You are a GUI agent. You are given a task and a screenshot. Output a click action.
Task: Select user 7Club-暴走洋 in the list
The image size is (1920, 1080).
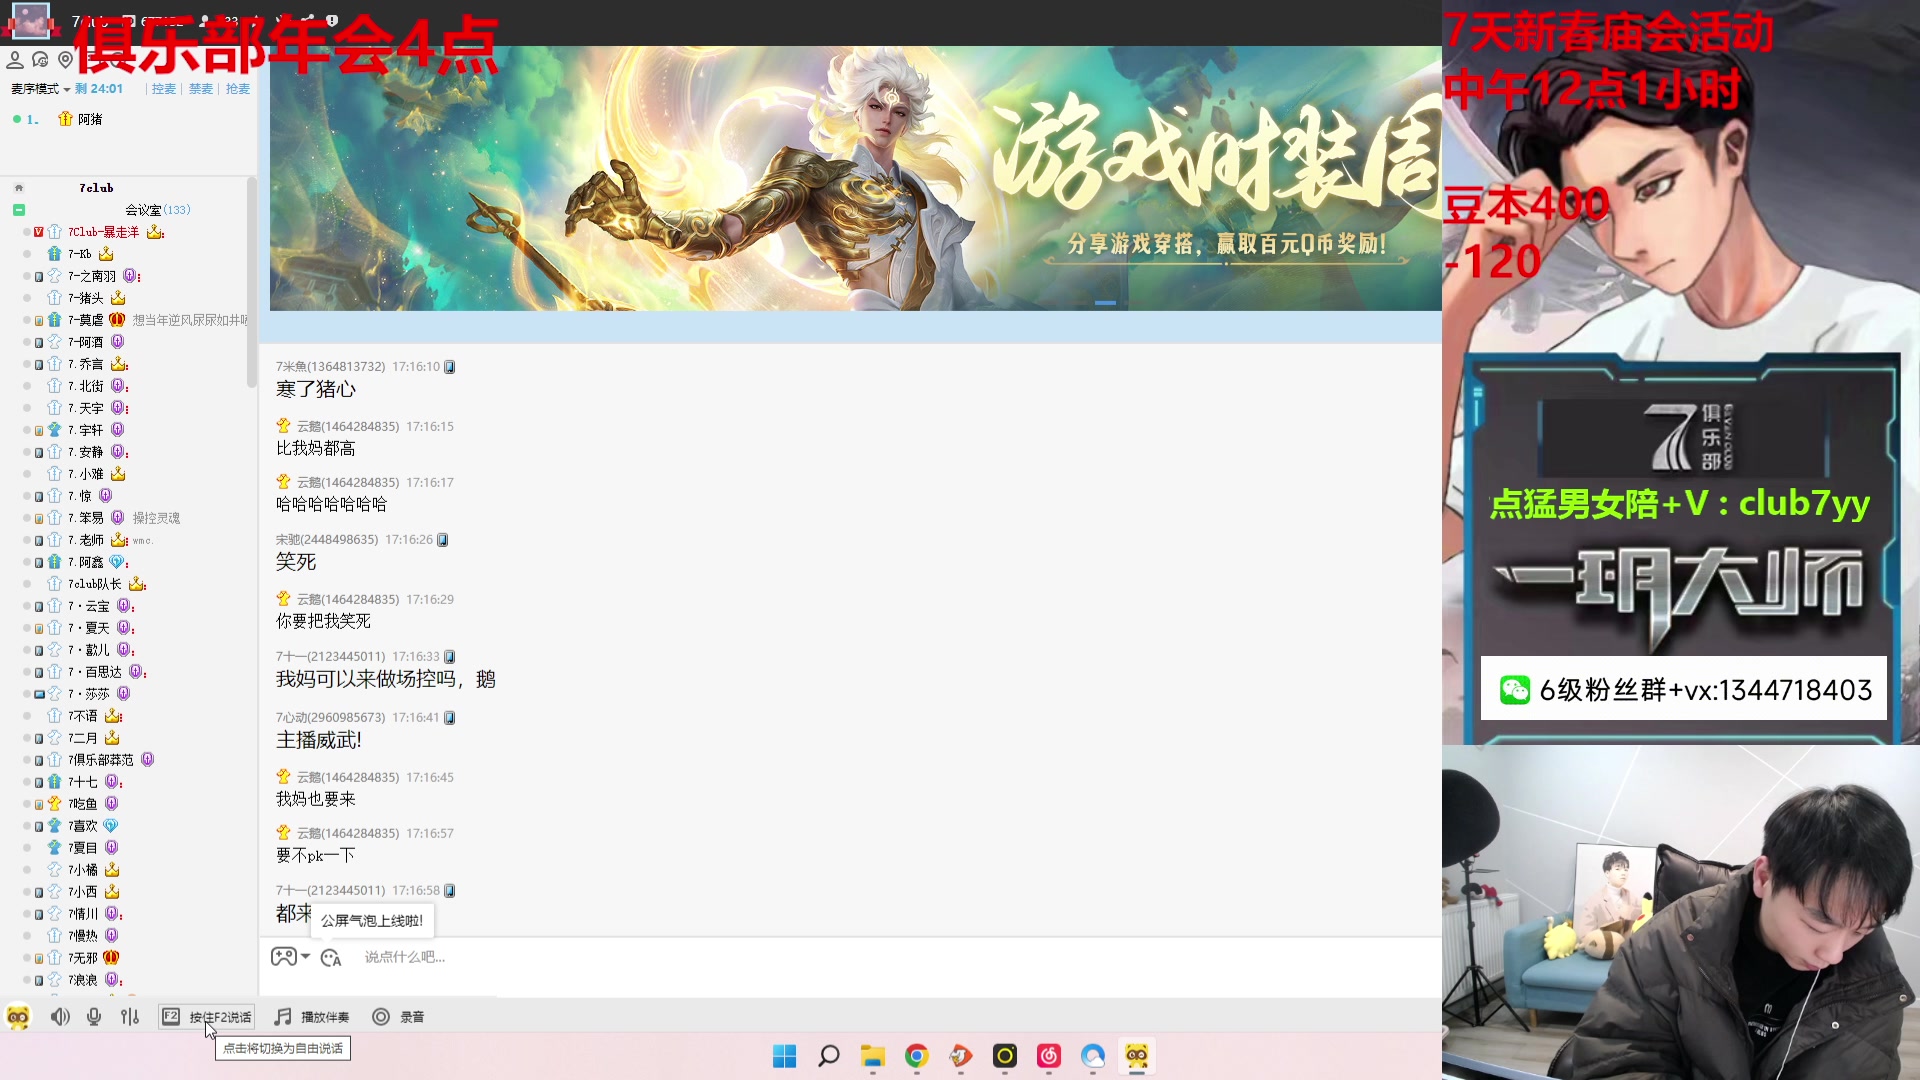tap(104, 232)
